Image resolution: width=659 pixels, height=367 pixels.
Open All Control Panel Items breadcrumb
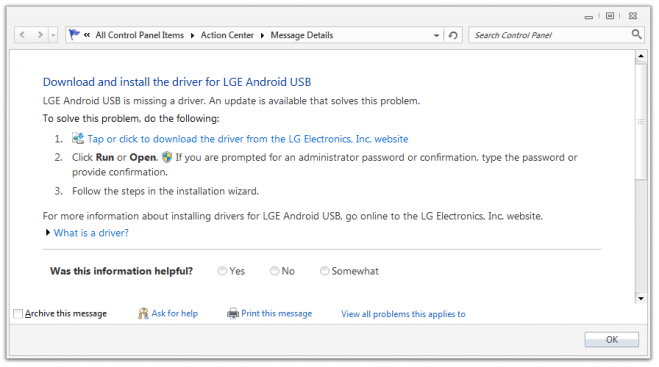(x=140, y=35)
